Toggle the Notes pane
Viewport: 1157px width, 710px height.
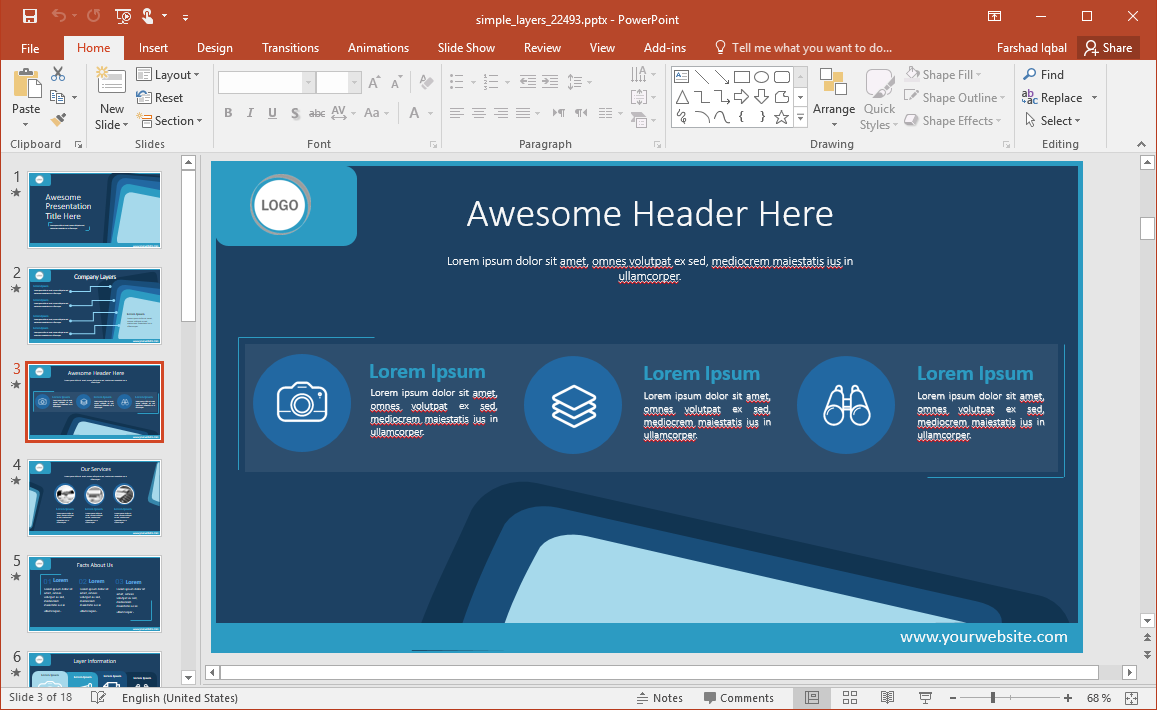click(659, 698)
